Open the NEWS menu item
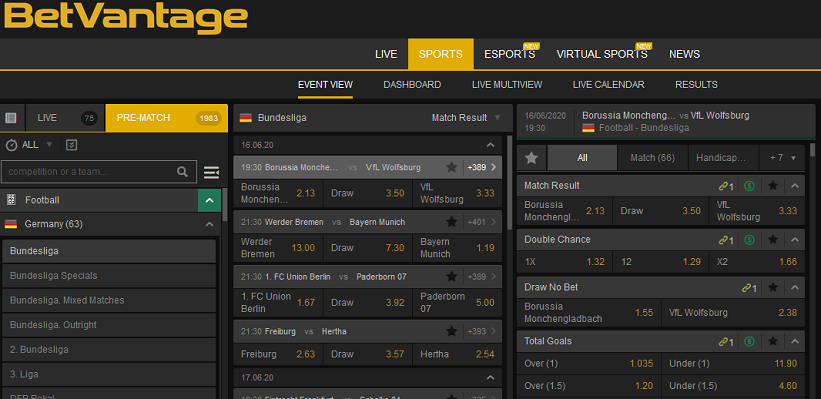 684,54
